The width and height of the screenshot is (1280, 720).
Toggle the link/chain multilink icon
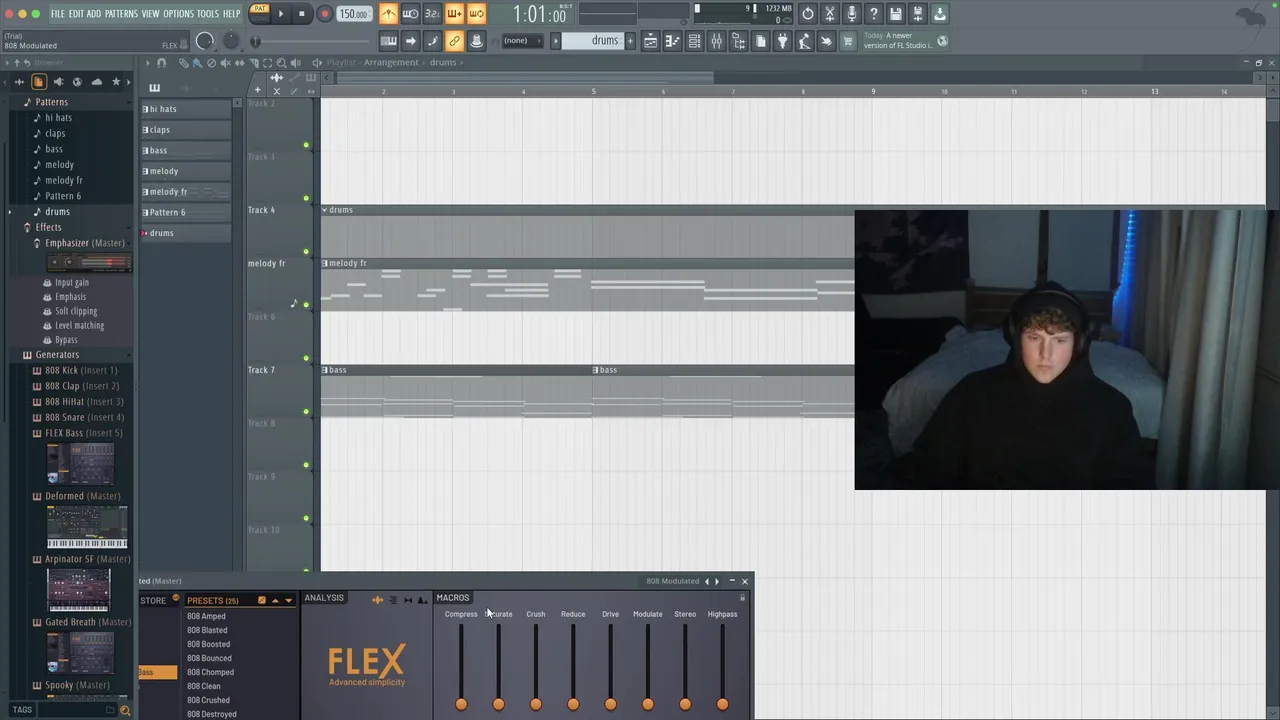454,41
